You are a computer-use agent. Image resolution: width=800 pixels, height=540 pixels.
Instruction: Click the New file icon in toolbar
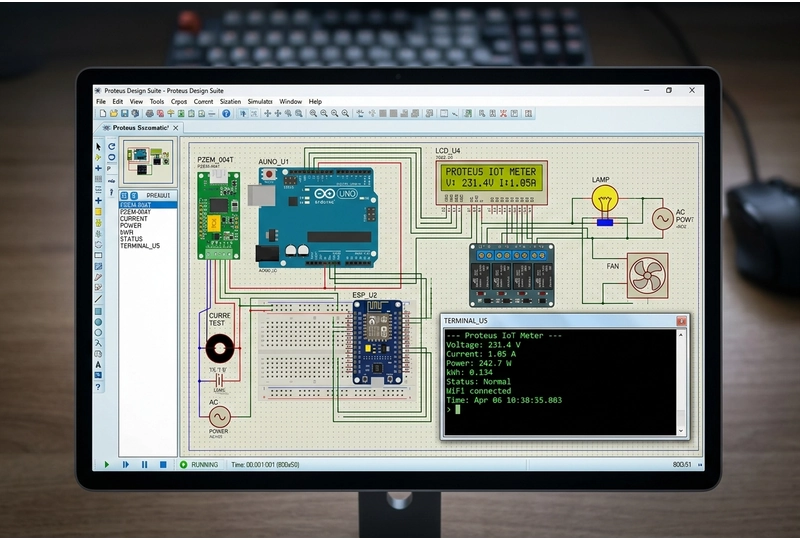click(x=103, y=113)
